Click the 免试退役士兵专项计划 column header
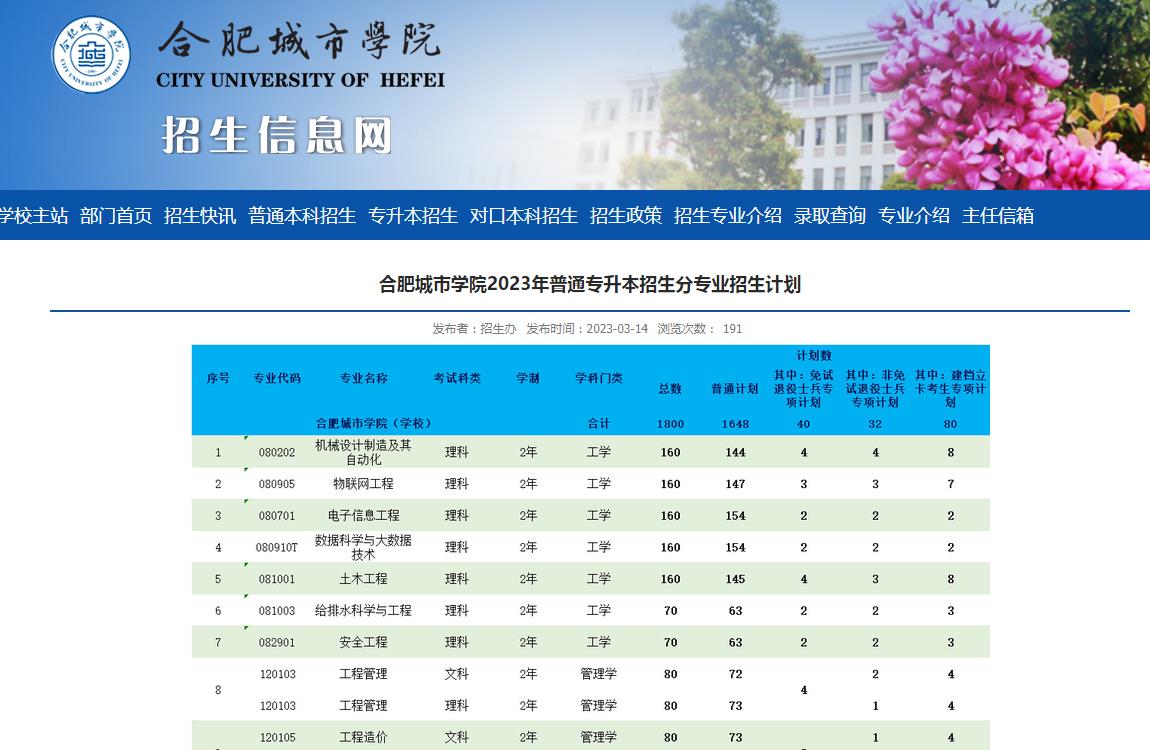This screenshot has height=750, width=1150. pos(804,389)
